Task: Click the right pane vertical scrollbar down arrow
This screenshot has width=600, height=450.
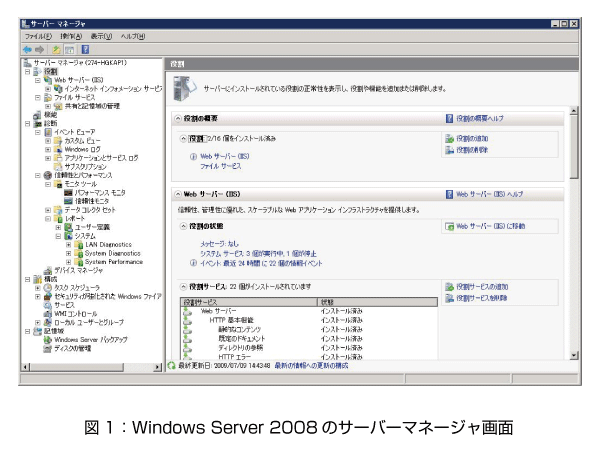Action: pyautogui.click(x=574, y=355)
